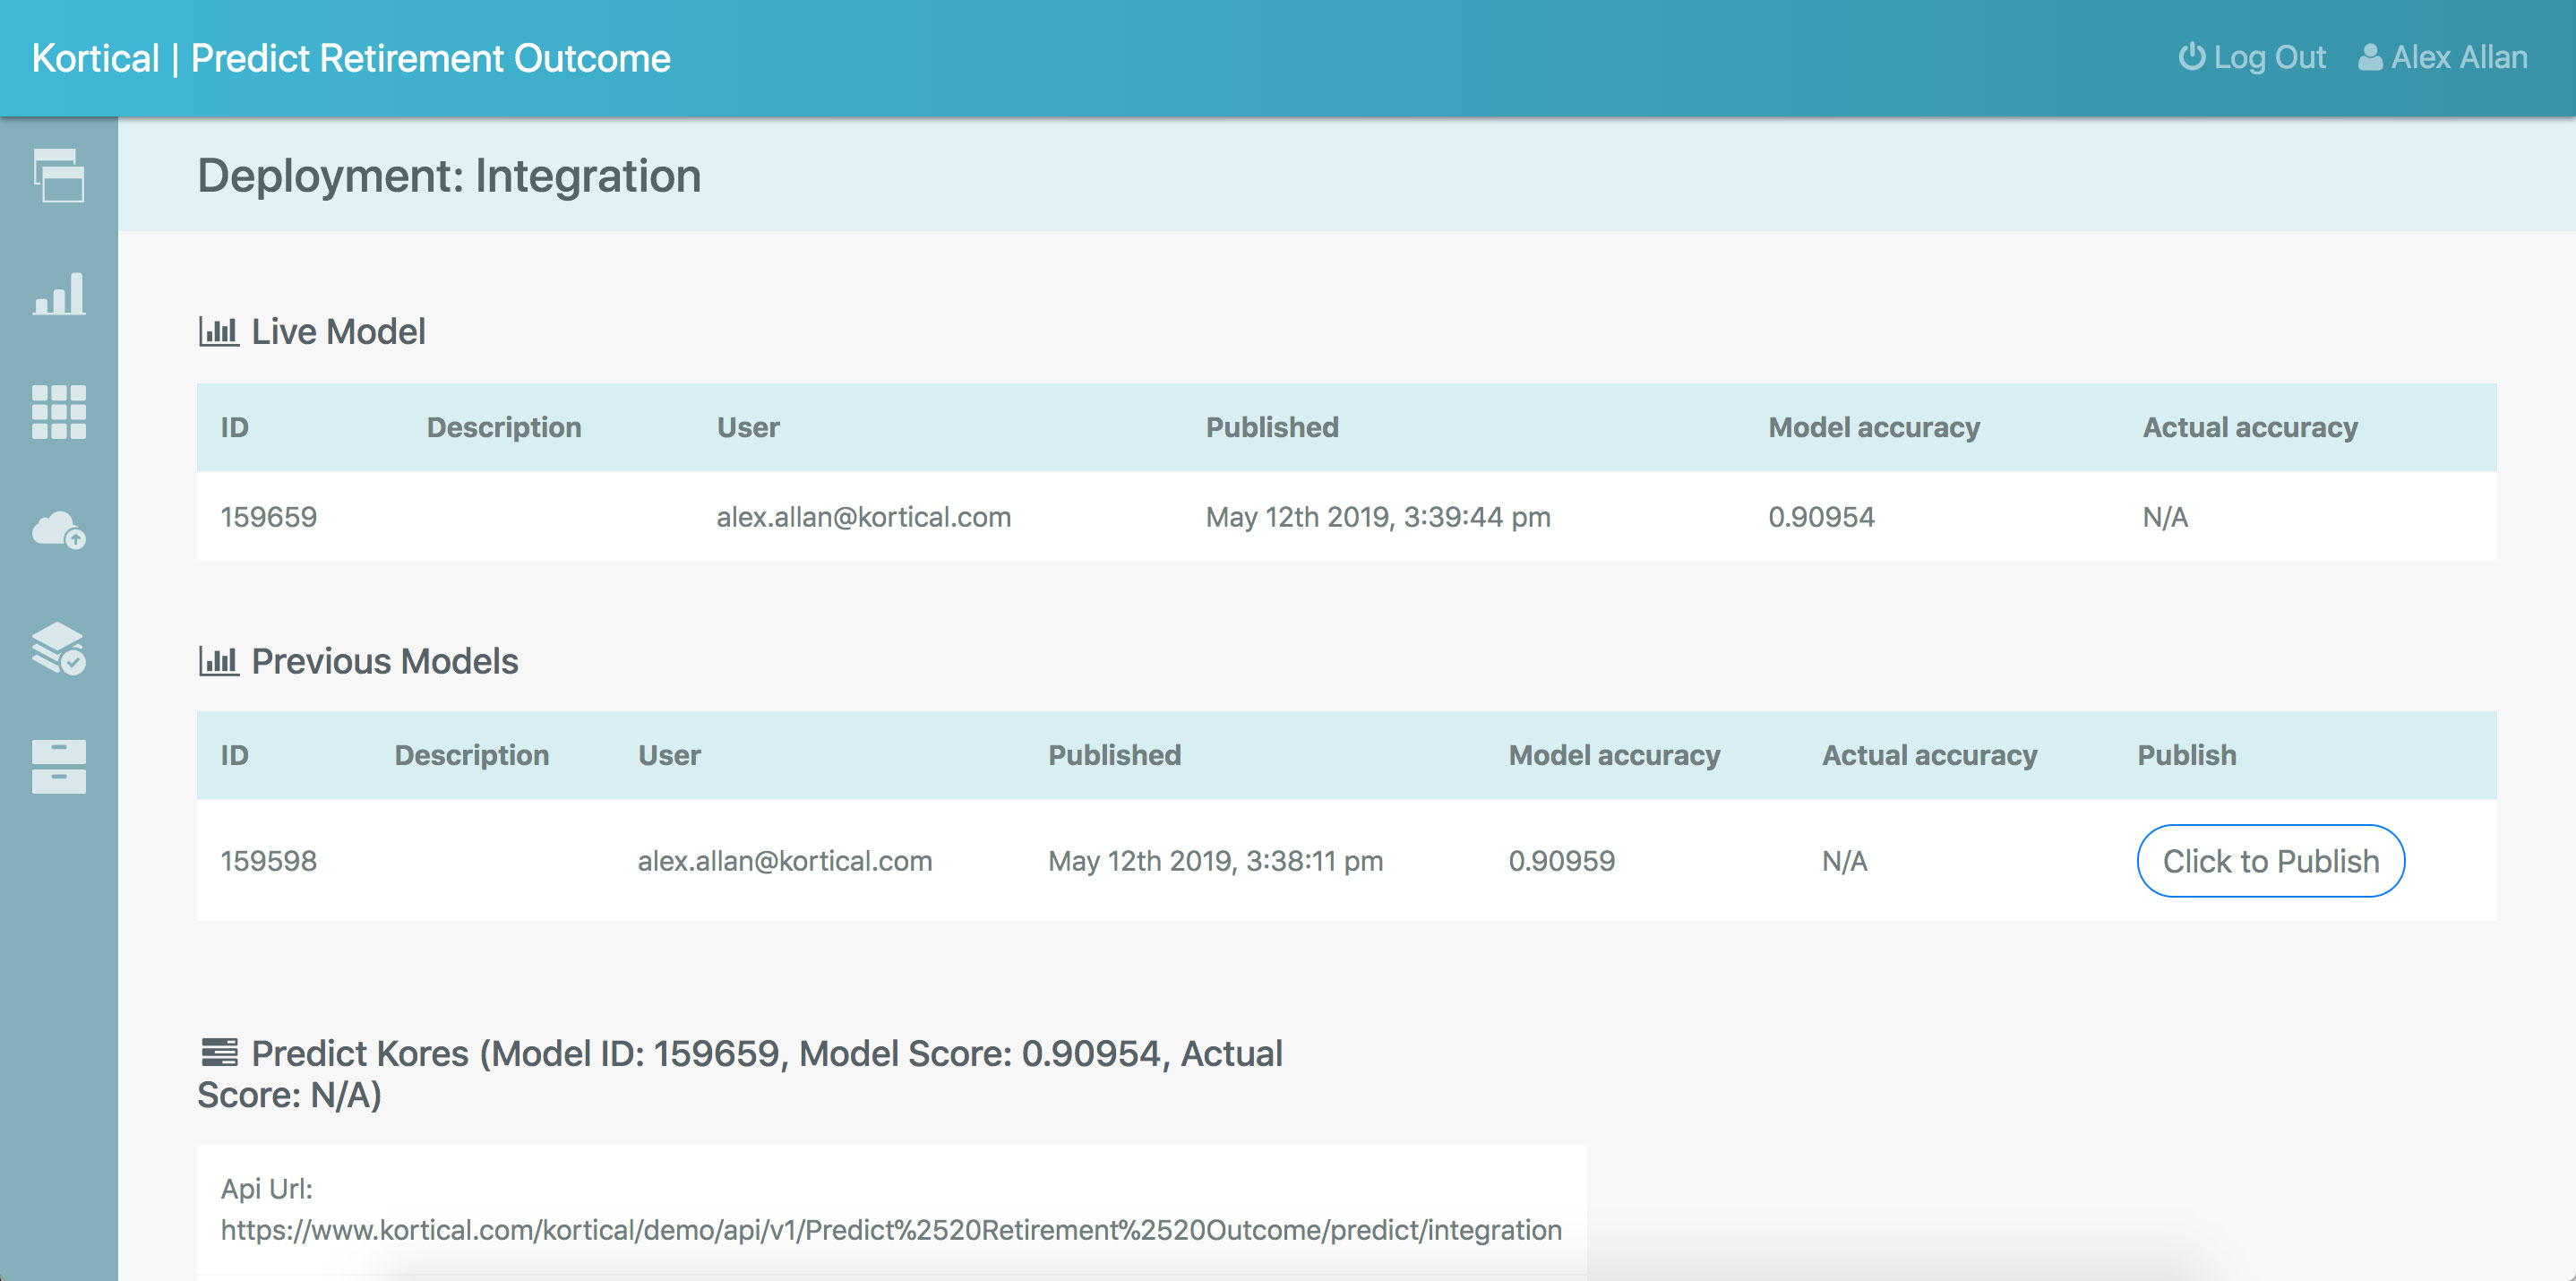Click the Publish column header
2576x1281 pixels.
[x=2186, y=755]
